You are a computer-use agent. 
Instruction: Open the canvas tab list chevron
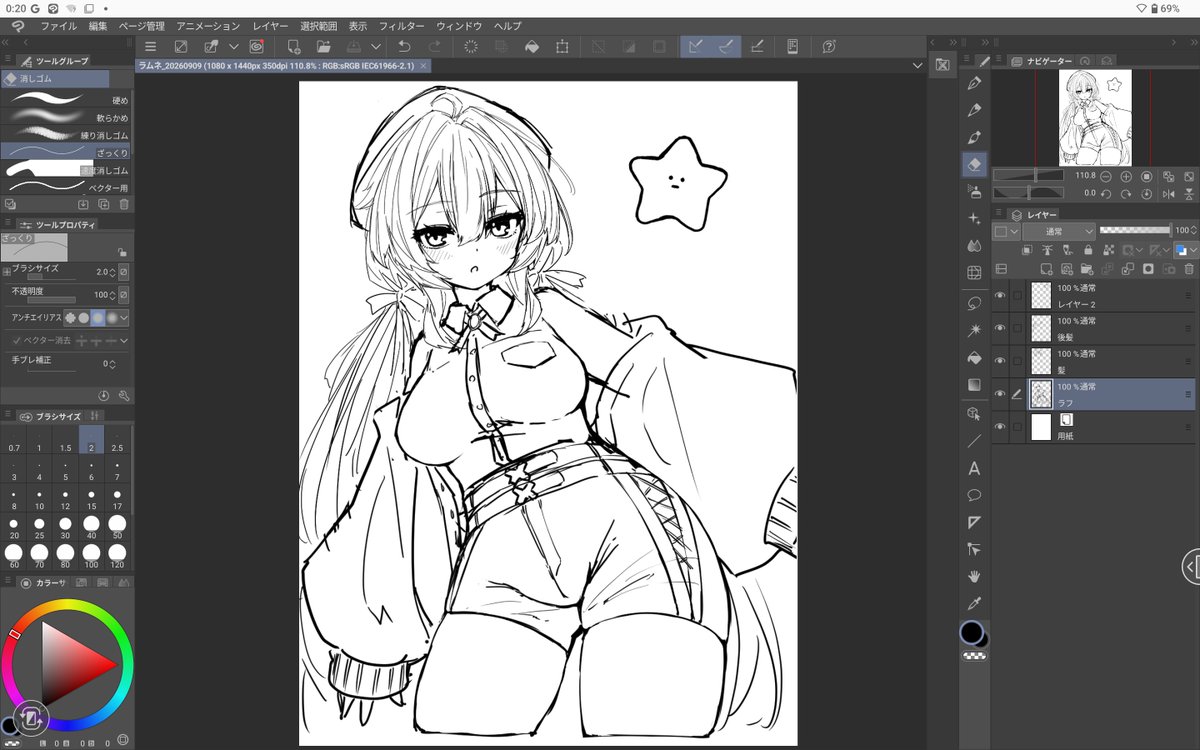click(917, 65)
